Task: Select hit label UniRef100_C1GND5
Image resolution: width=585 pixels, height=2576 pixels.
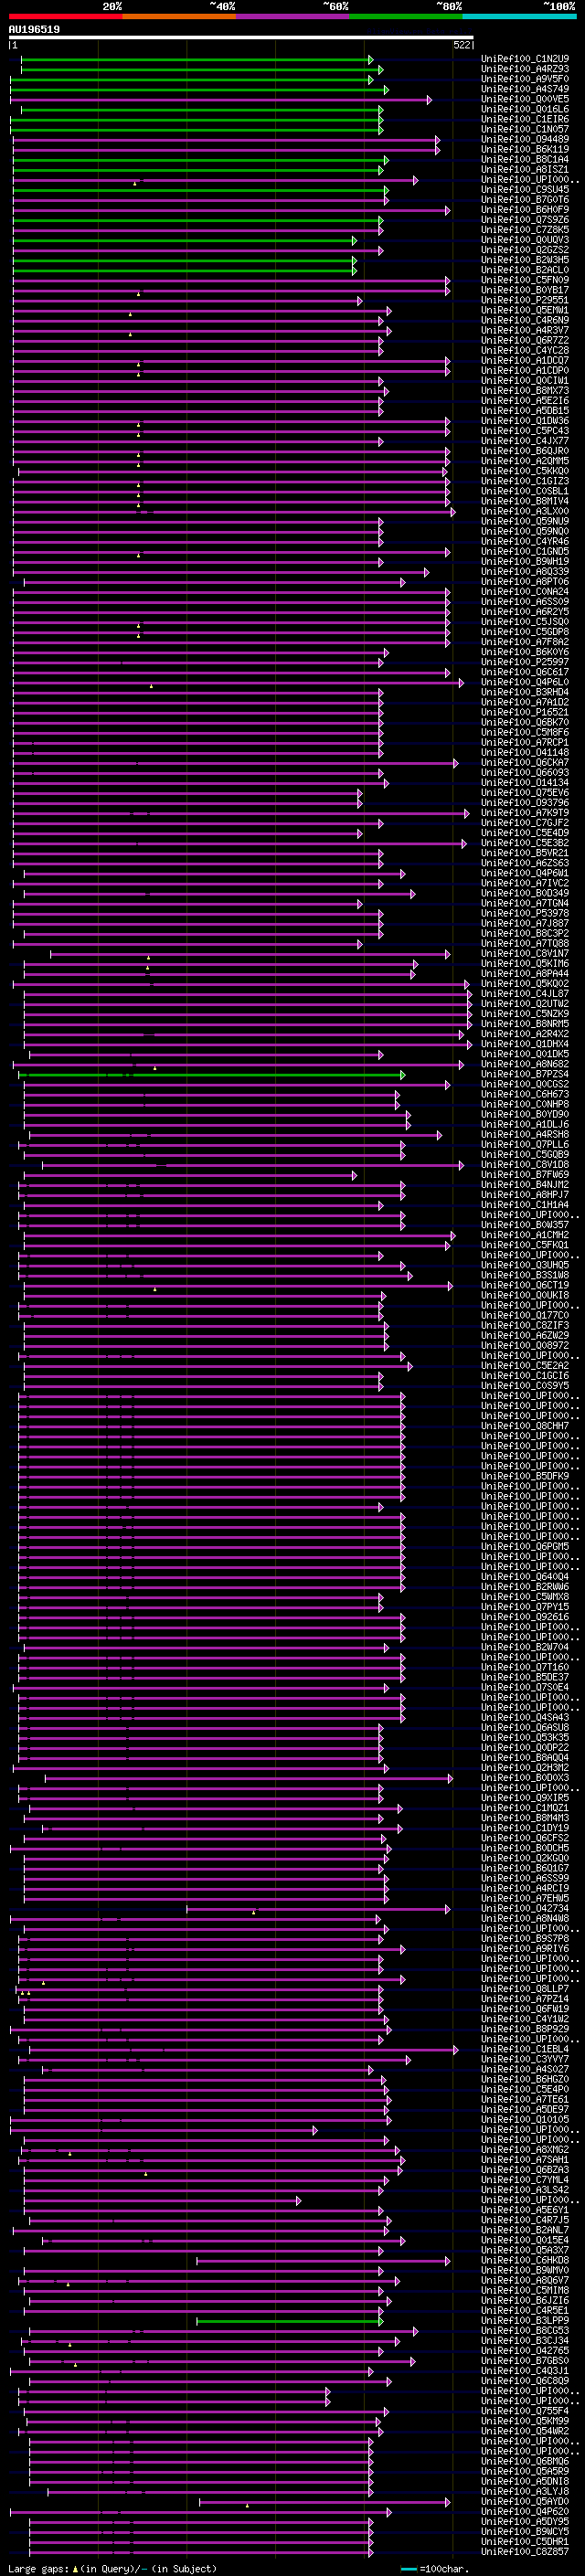Action: pos(525,552)
